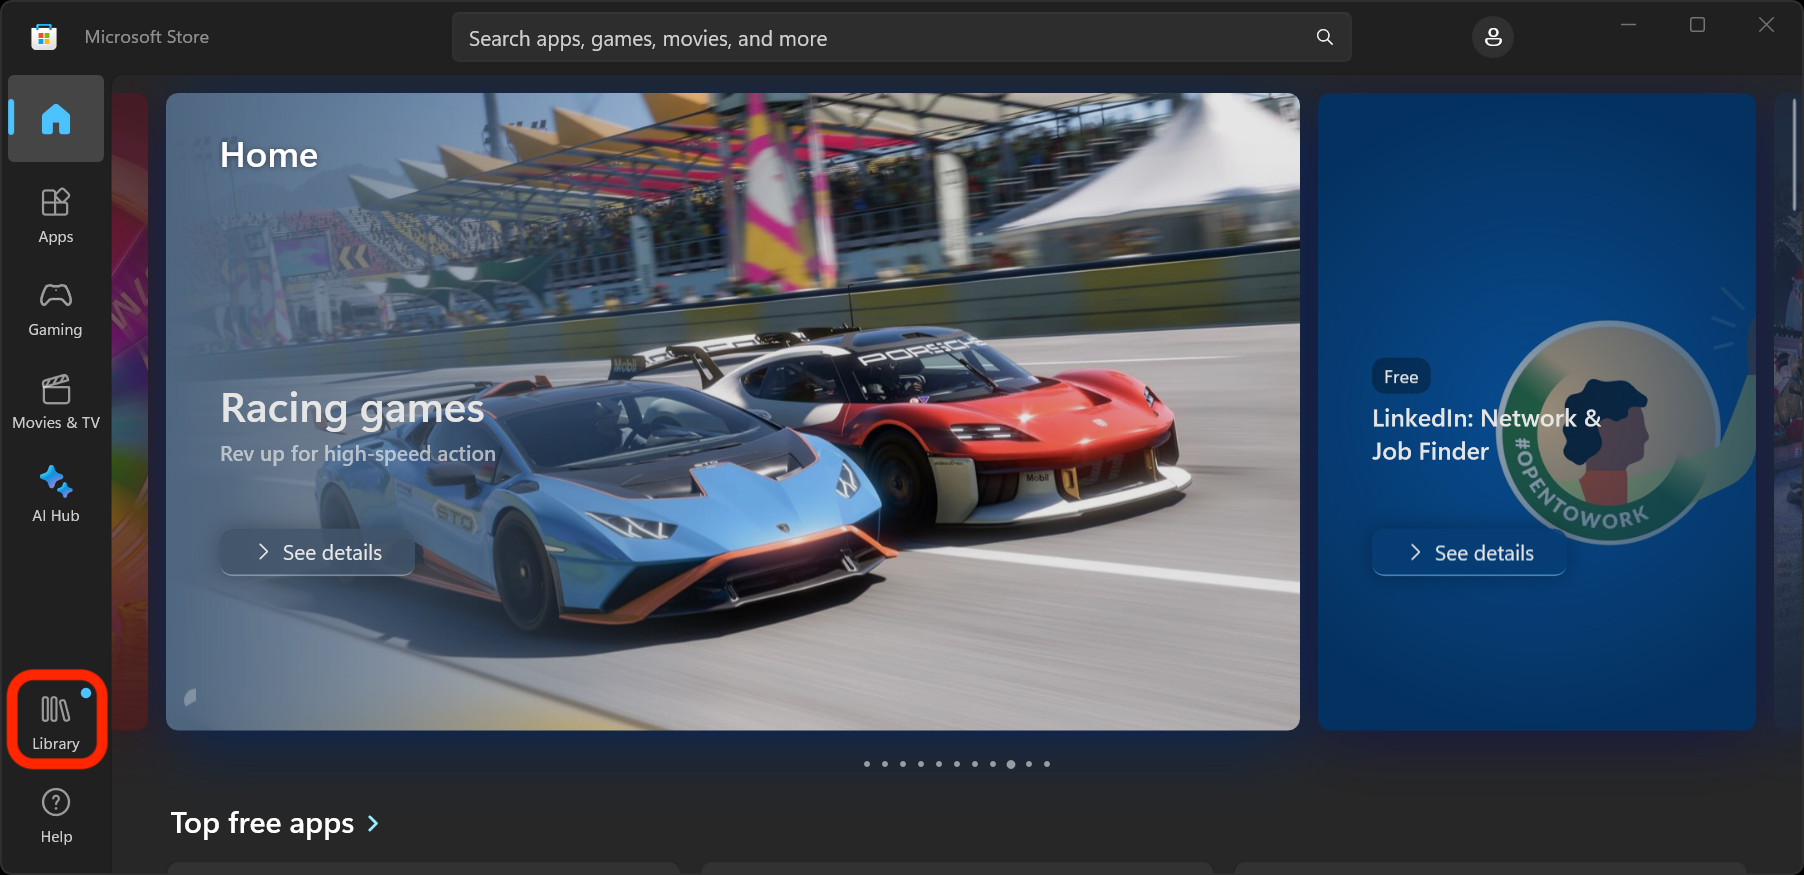Open Movies & TV section
The height and width of the screenshot is (875, 1804).
tap(56, 401)
